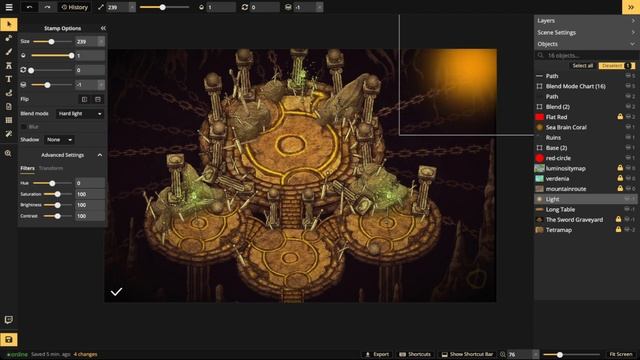Image resolution: width=640 pixels, height=360 pixels.
Task: Select the Base (2) object
Action: pos(587,148)
